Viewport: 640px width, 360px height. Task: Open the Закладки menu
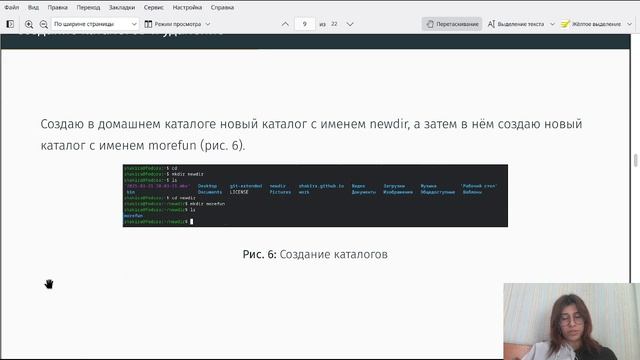click(x=122, y=7)
